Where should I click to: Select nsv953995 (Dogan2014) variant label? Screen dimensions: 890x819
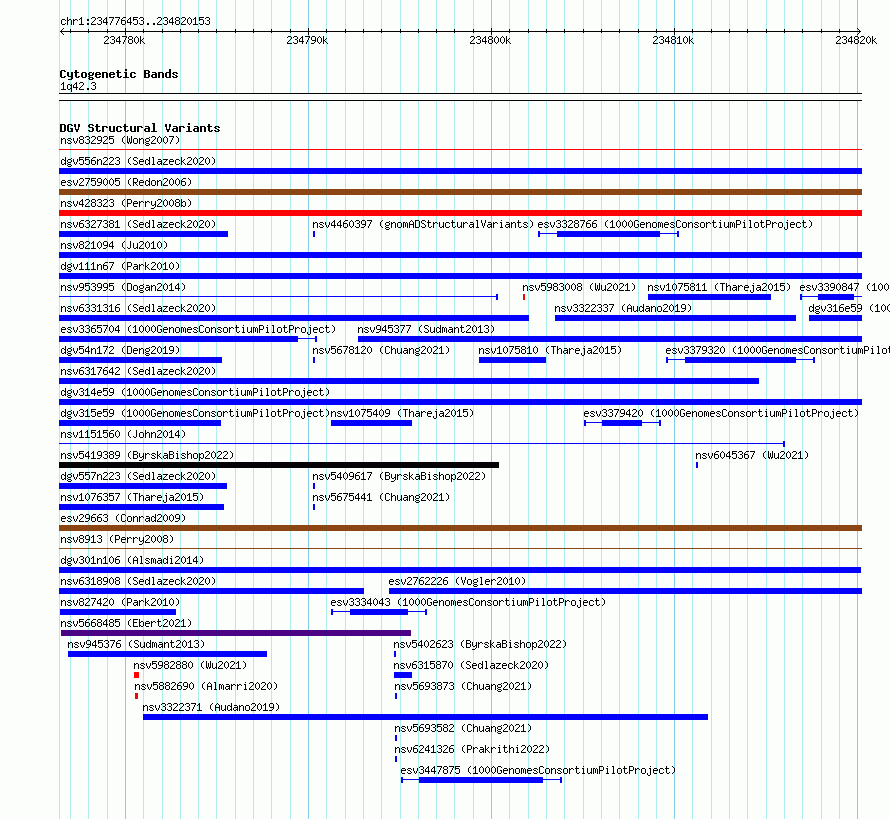pos(123,287)
